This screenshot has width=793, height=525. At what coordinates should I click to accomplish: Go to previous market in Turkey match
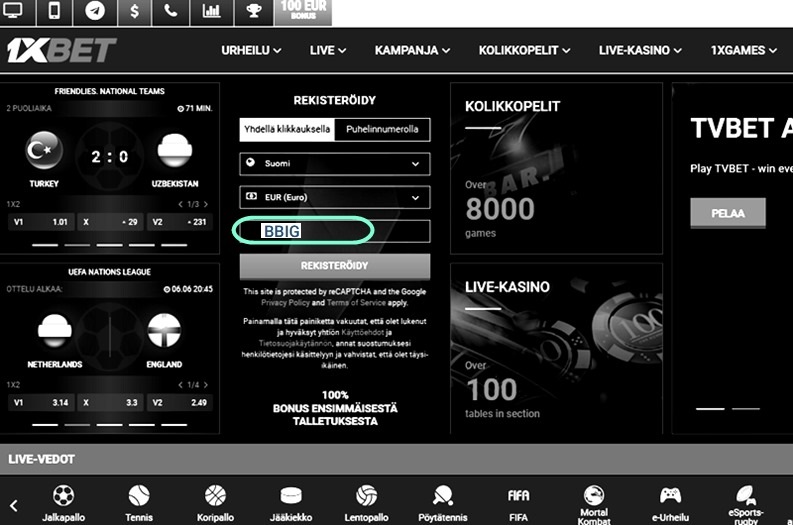click(181, 204)
